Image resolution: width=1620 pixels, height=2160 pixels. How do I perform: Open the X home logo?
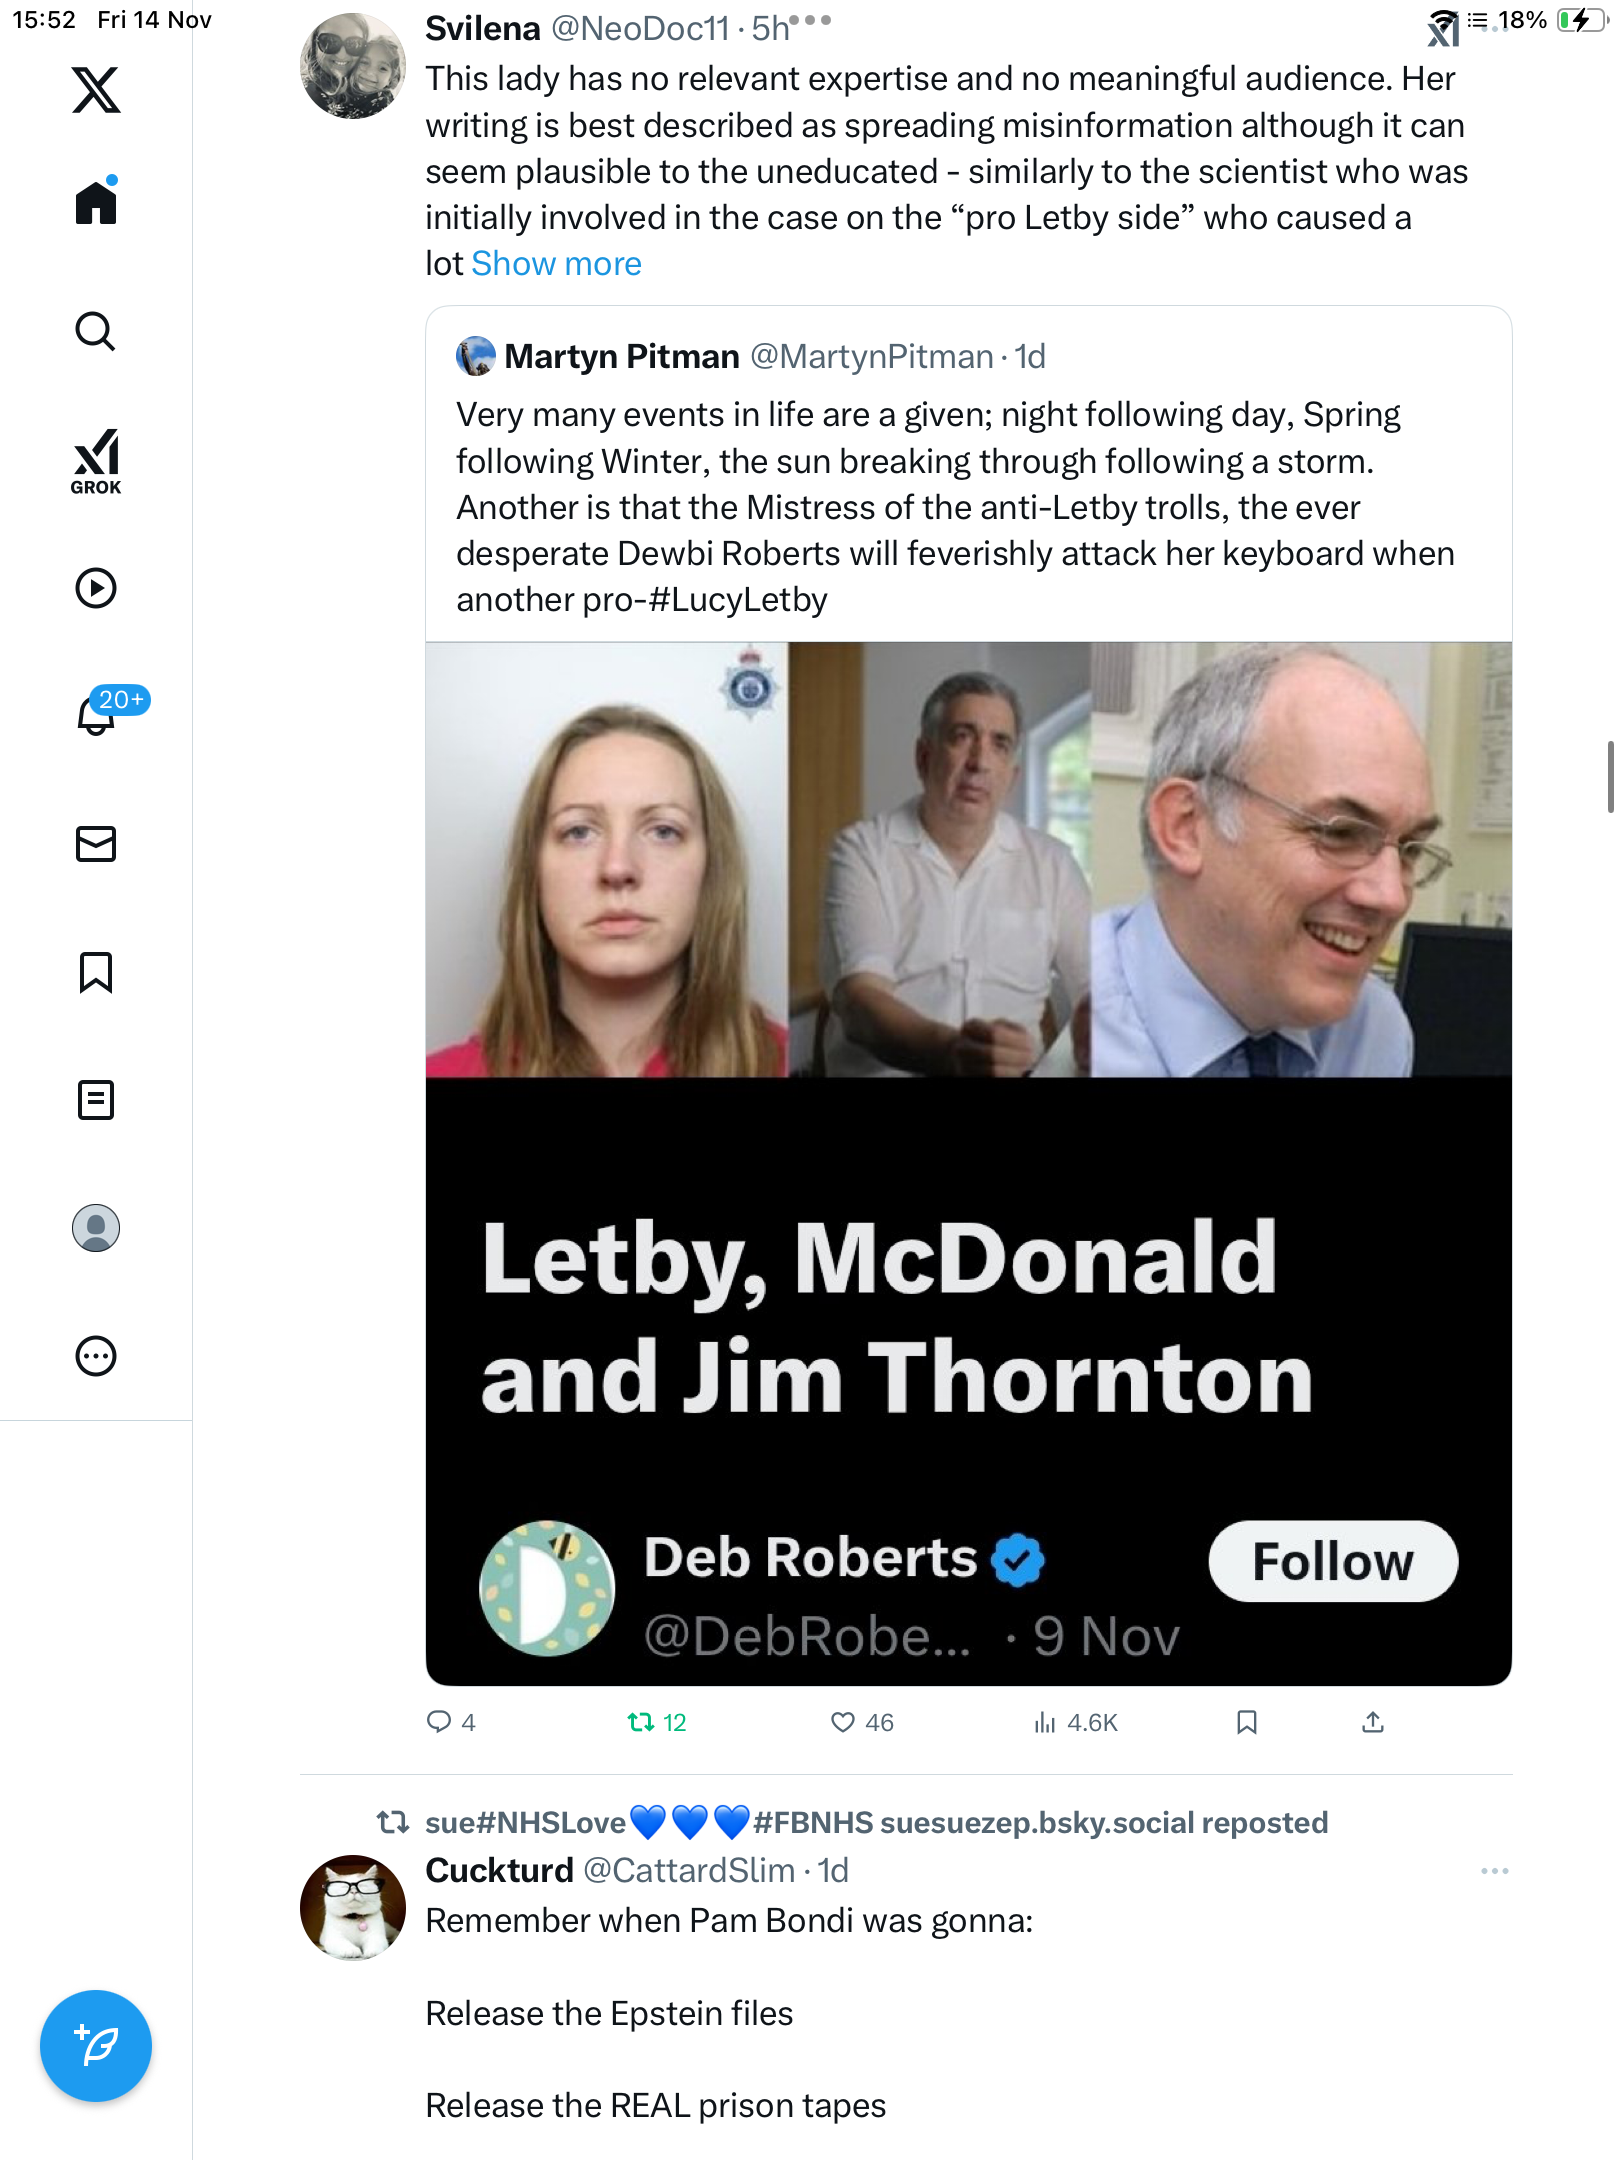click(96, 90)
